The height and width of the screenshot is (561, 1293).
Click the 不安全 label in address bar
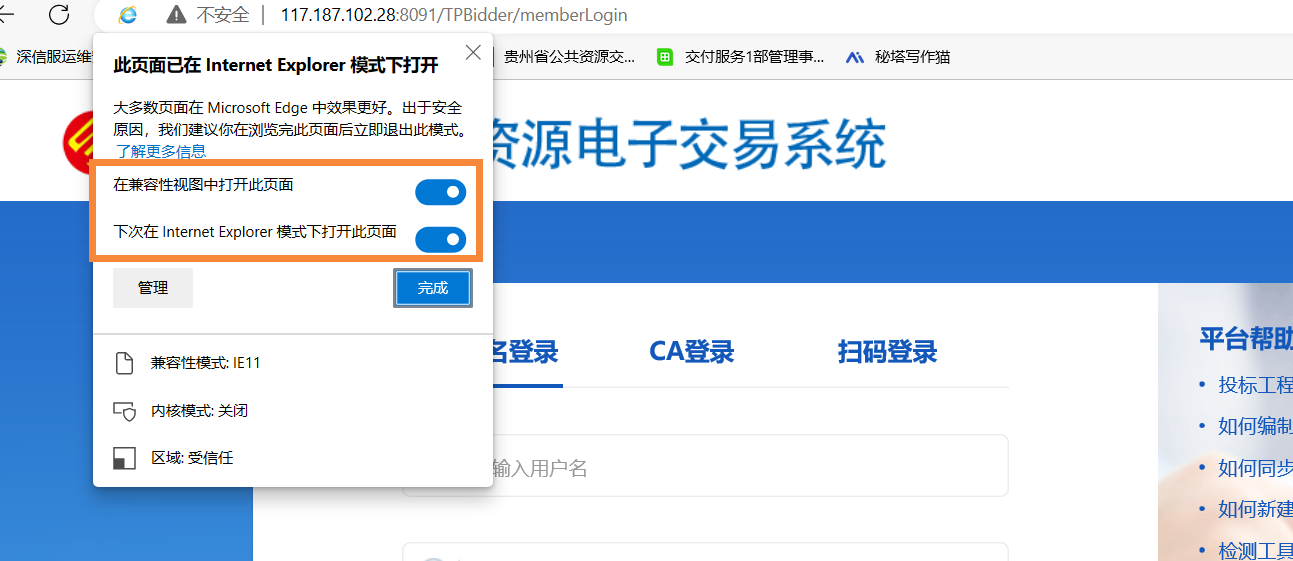[222, 15]
